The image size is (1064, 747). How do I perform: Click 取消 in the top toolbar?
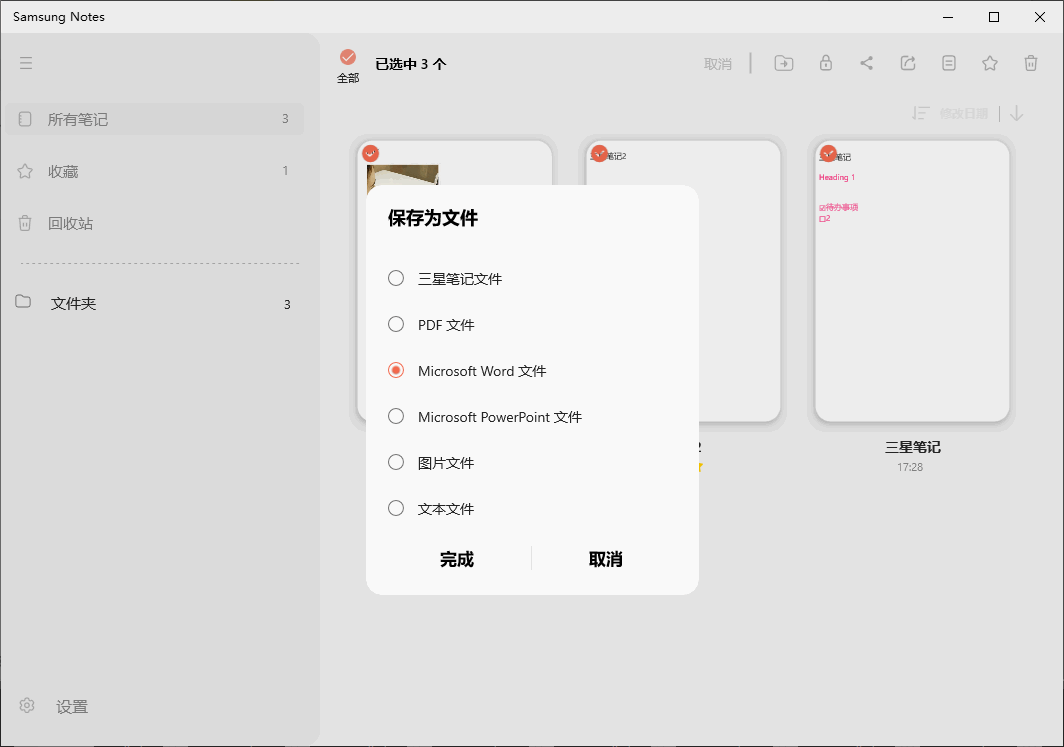(718, 64)
